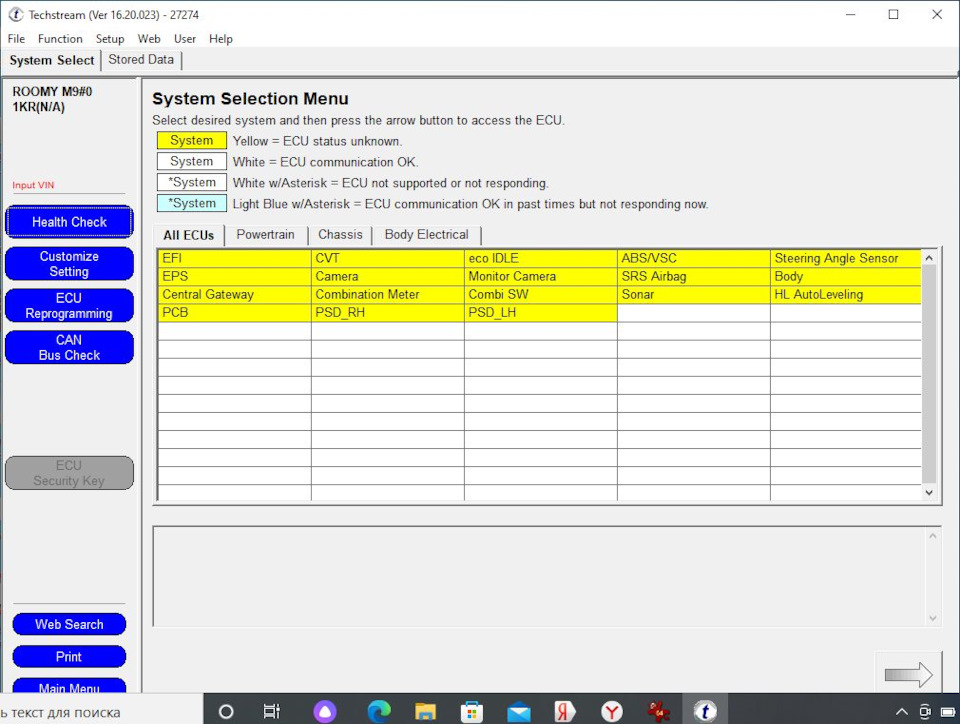
Task: Open File Explorer from taskbar
Action: point(425,711)
